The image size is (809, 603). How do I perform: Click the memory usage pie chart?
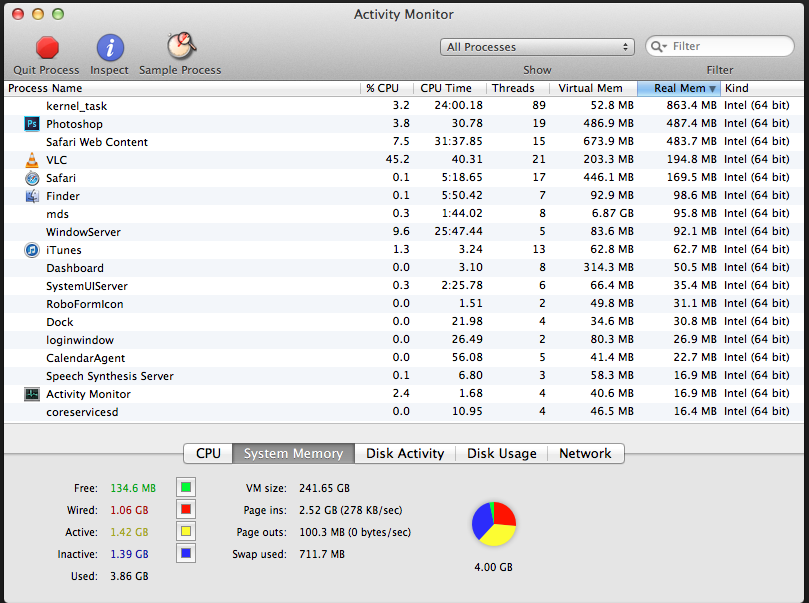[x=494, y=524]
